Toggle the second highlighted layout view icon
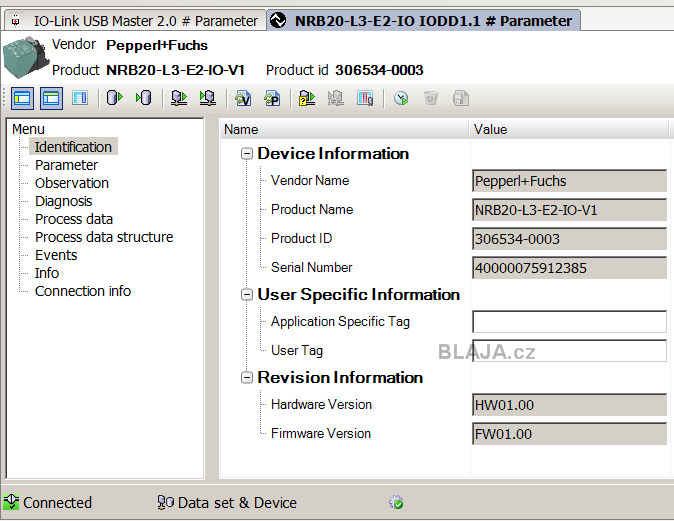This screenshot has width=674, height=521. coord(52,98)
